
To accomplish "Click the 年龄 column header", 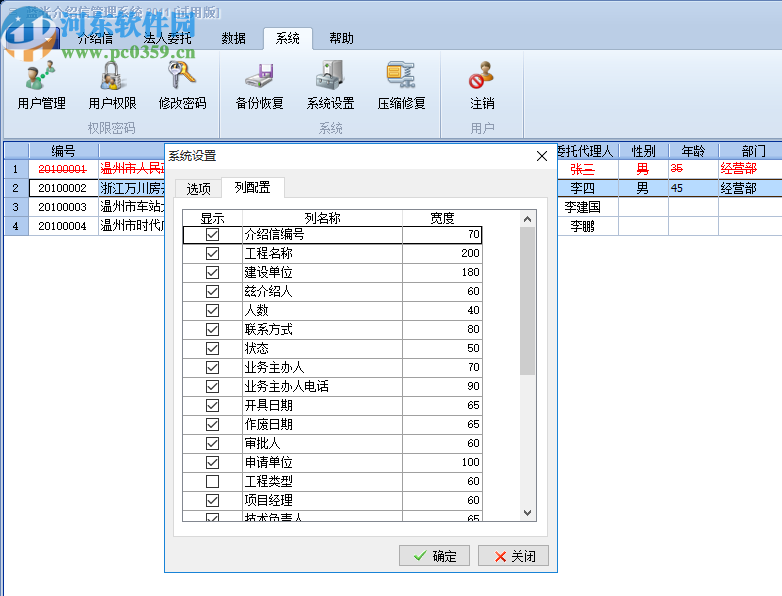I will coord(693,151).
